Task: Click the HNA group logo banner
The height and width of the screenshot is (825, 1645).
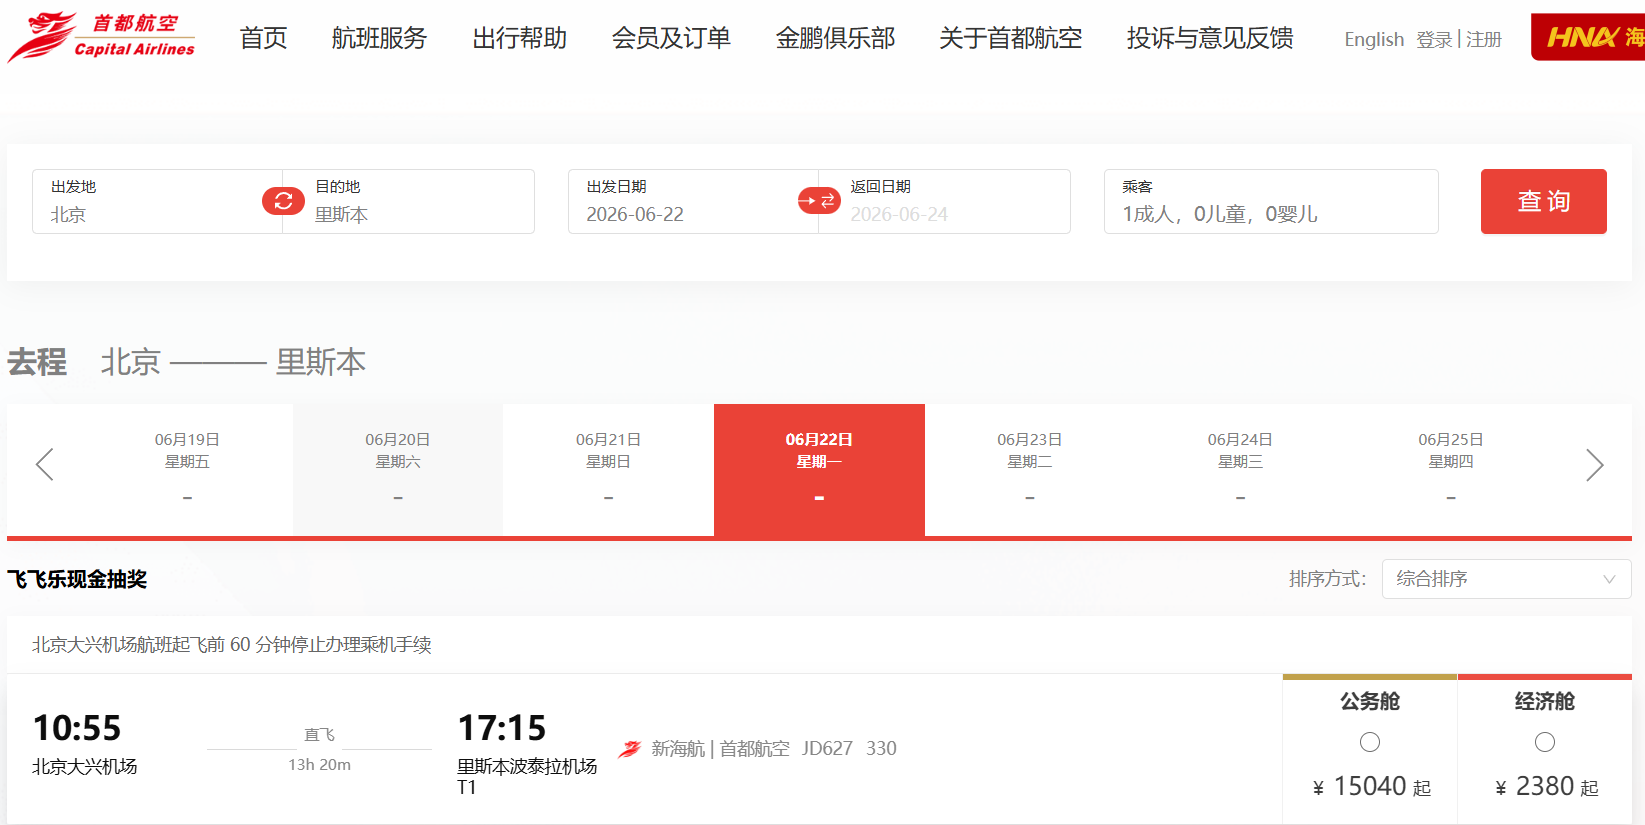Action: pos(1589,37)
